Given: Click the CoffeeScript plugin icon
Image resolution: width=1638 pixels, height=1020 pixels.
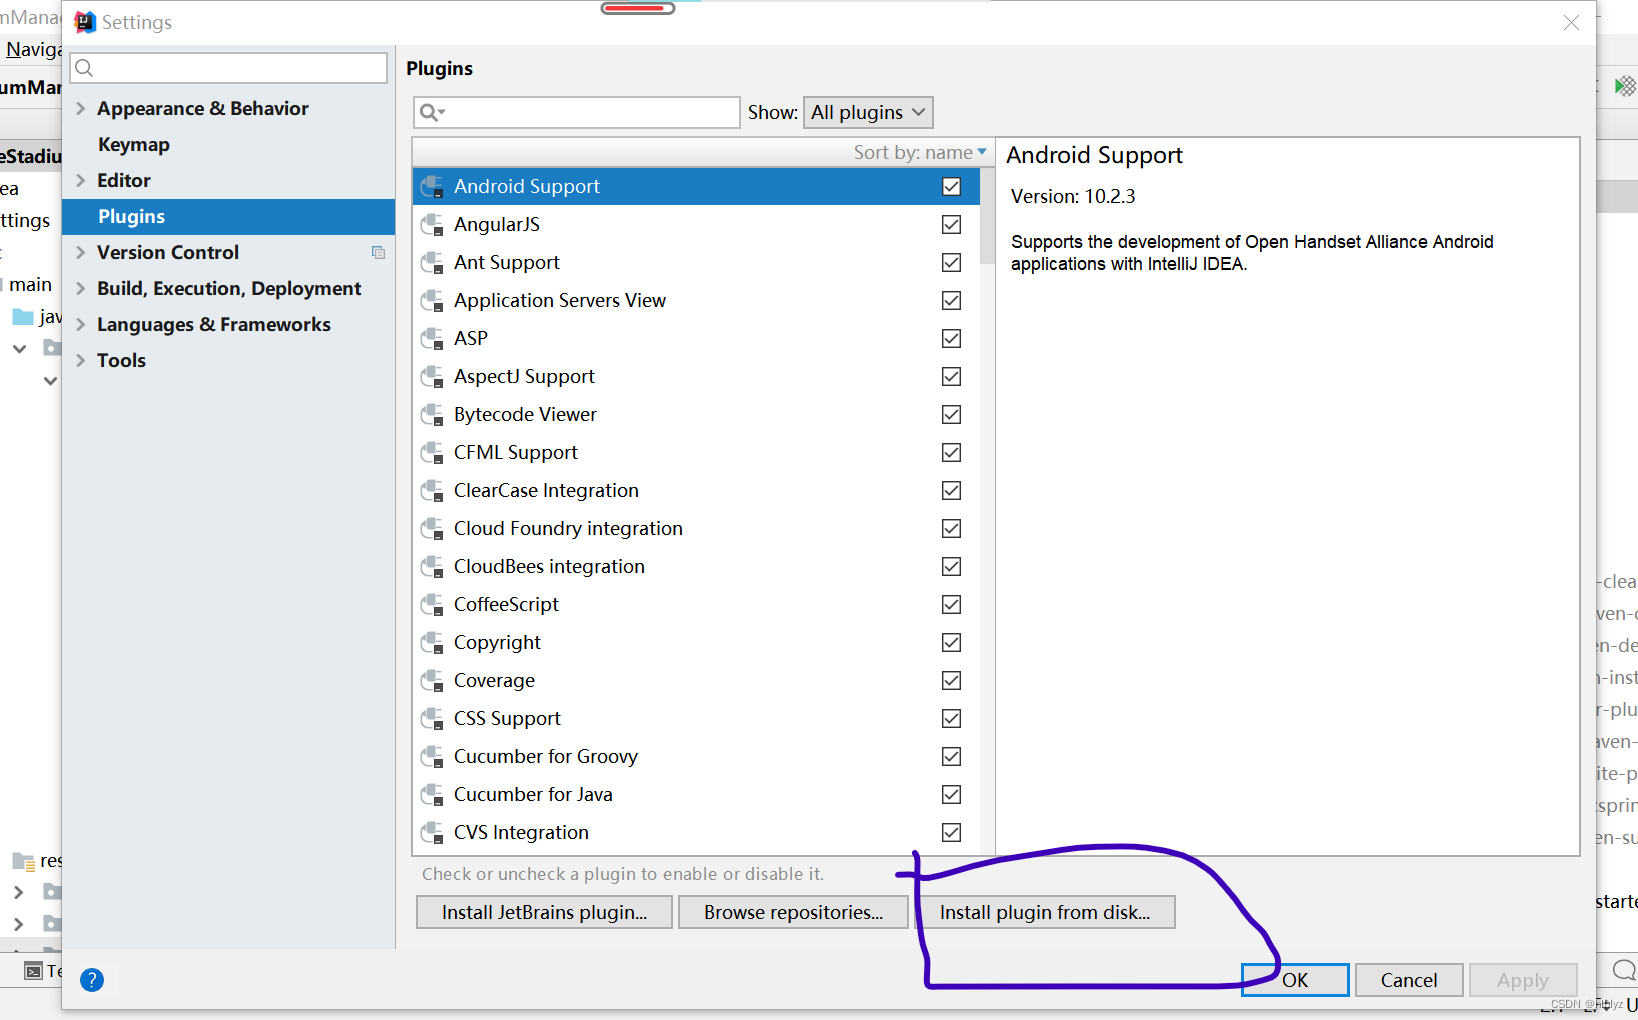Looking at the screenshot, I should click(x=432, y=604).
